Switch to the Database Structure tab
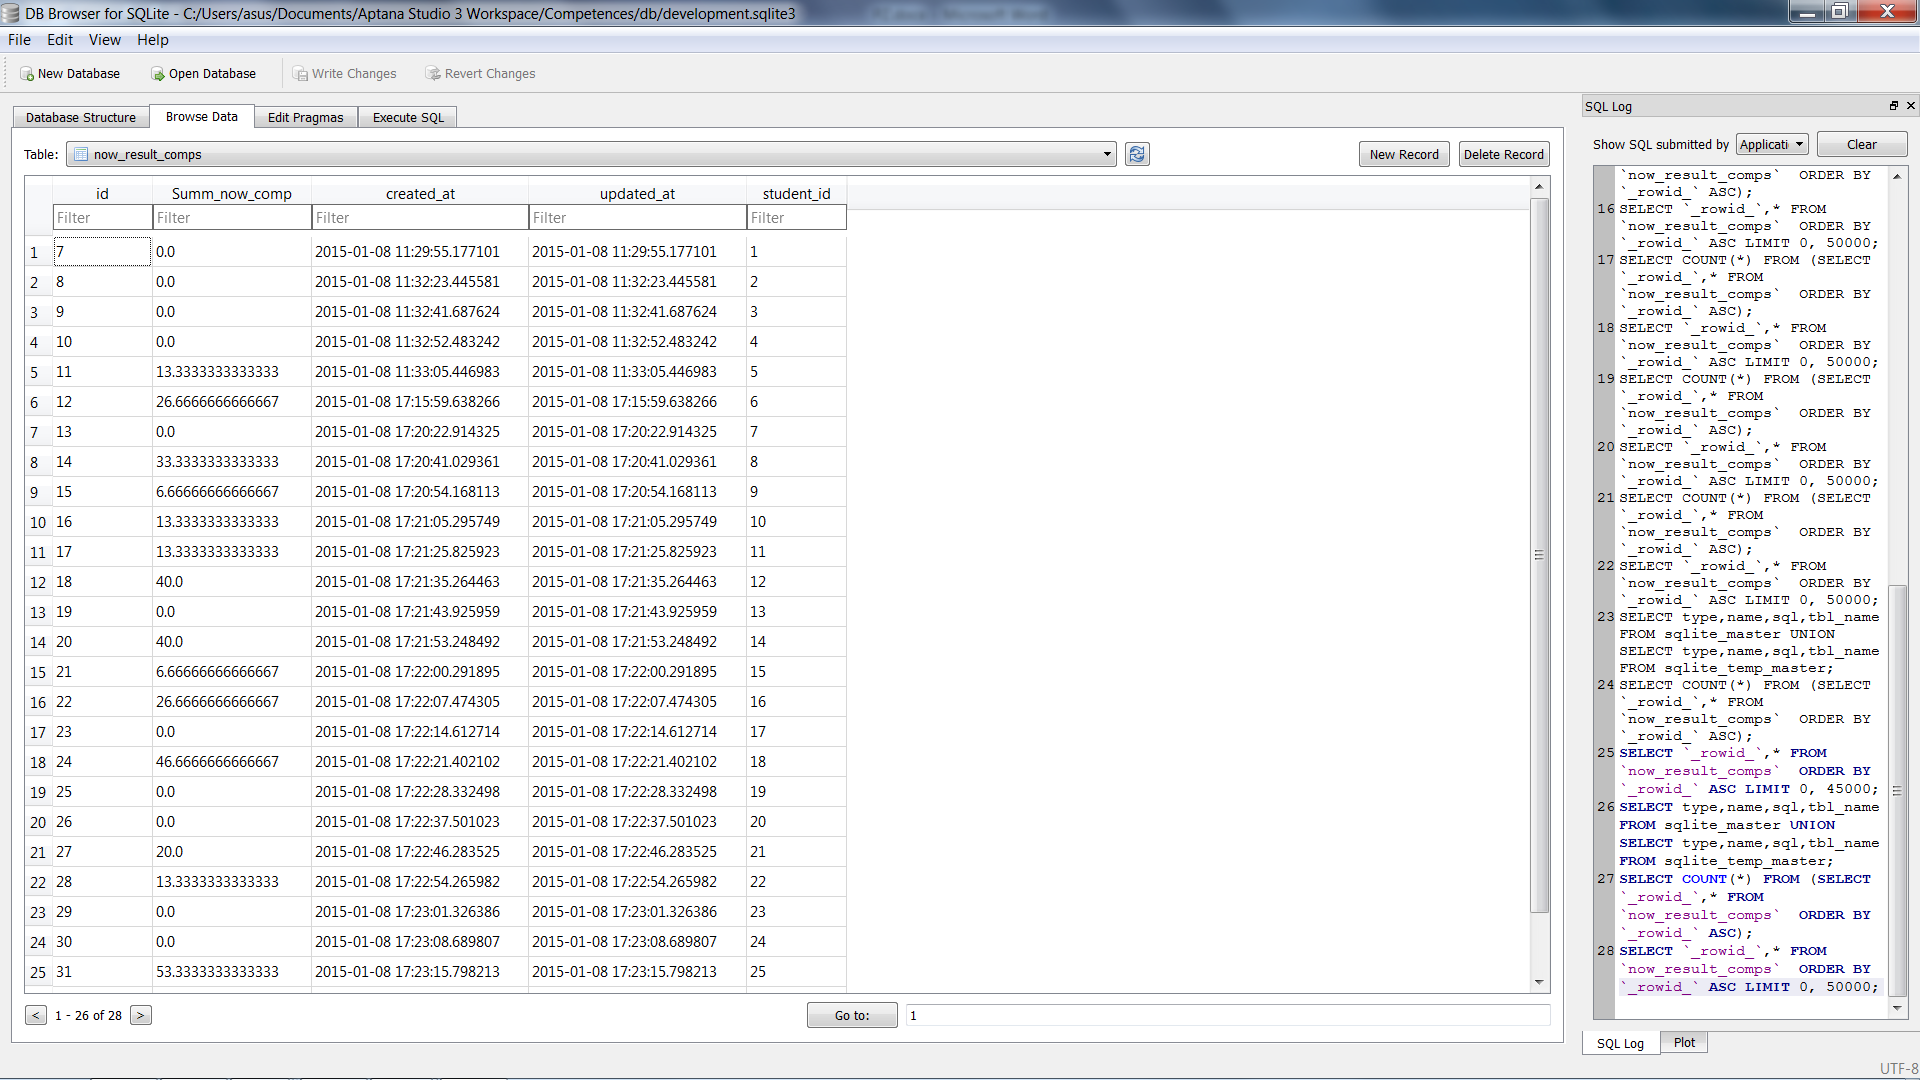 tap(80, 117)
